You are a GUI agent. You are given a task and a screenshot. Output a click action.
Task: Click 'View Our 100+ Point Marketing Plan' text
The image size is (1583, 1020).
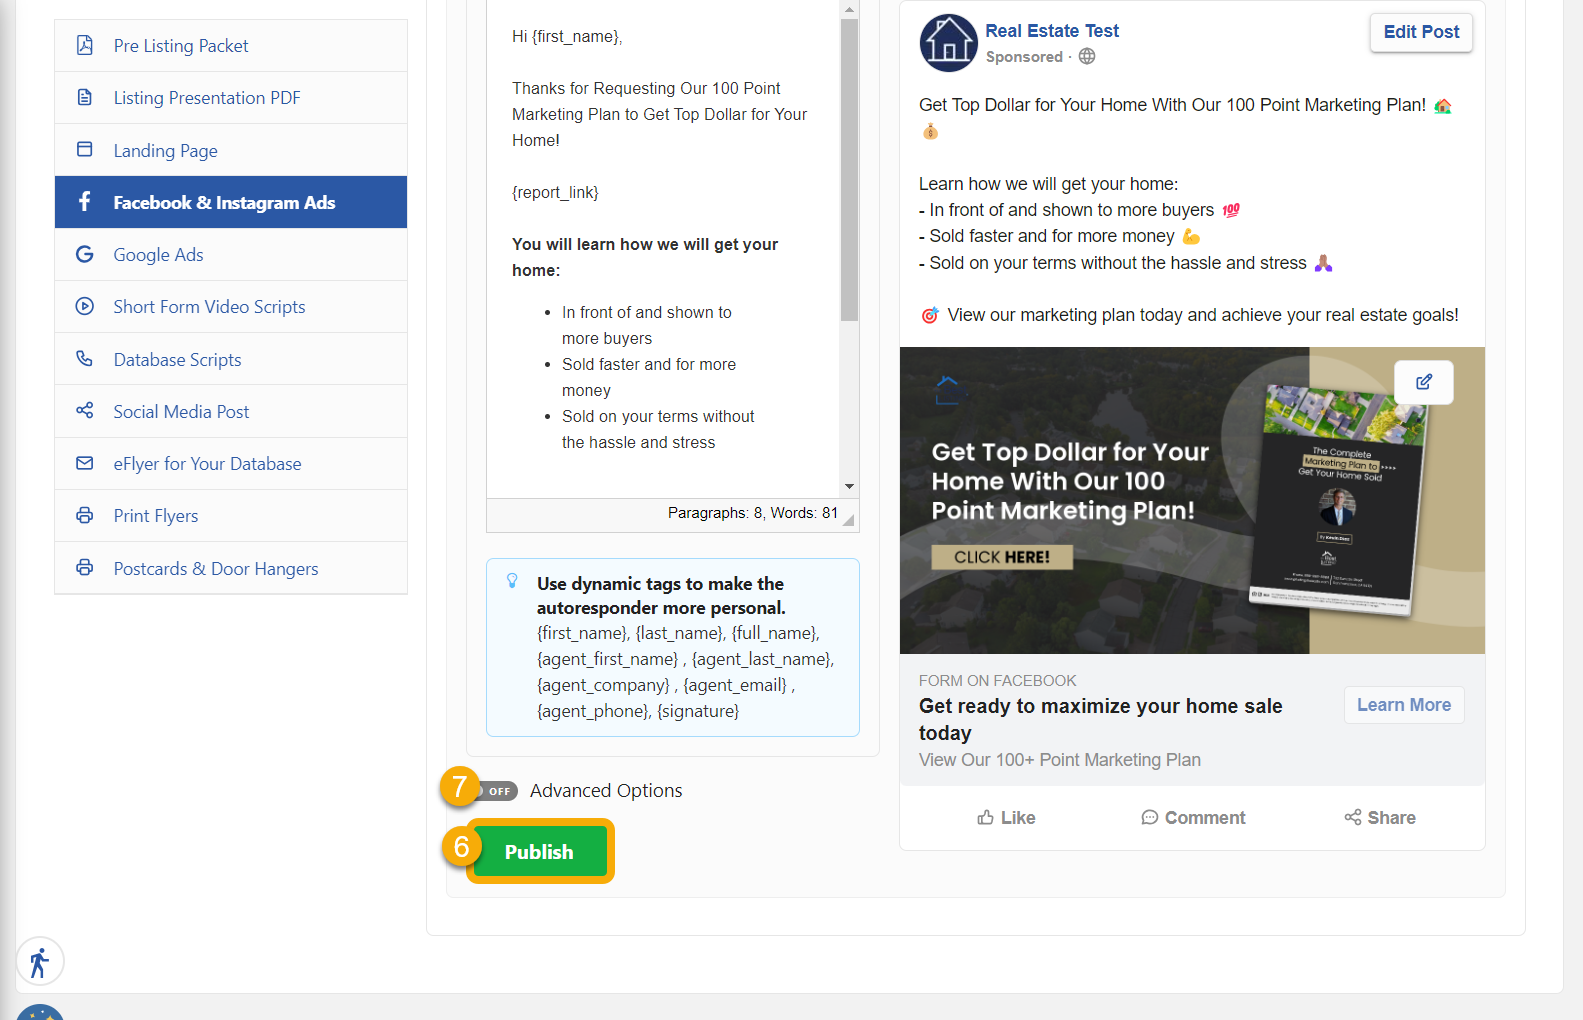click(x=1060, y=760)
